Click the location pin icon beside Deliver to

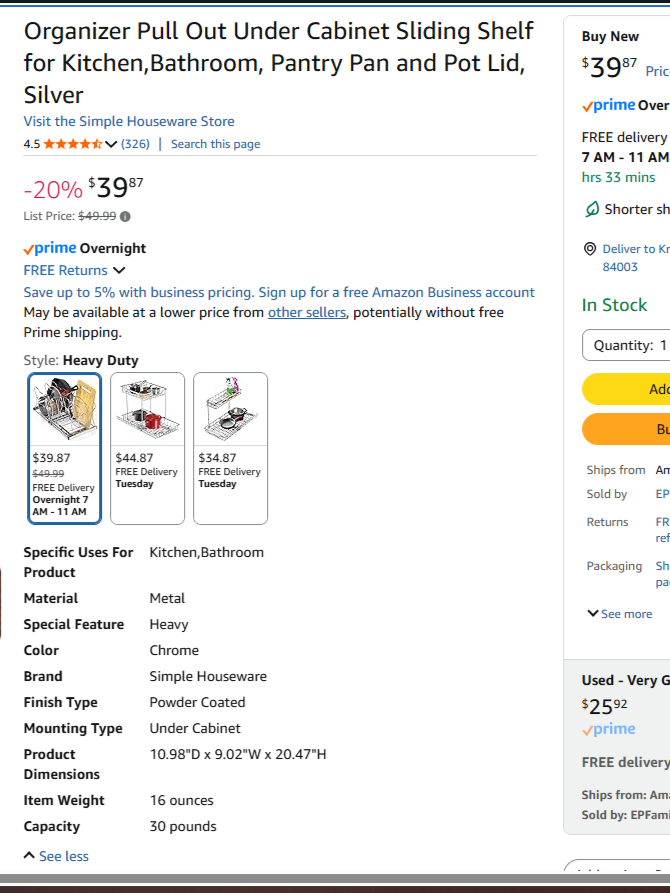590,249
